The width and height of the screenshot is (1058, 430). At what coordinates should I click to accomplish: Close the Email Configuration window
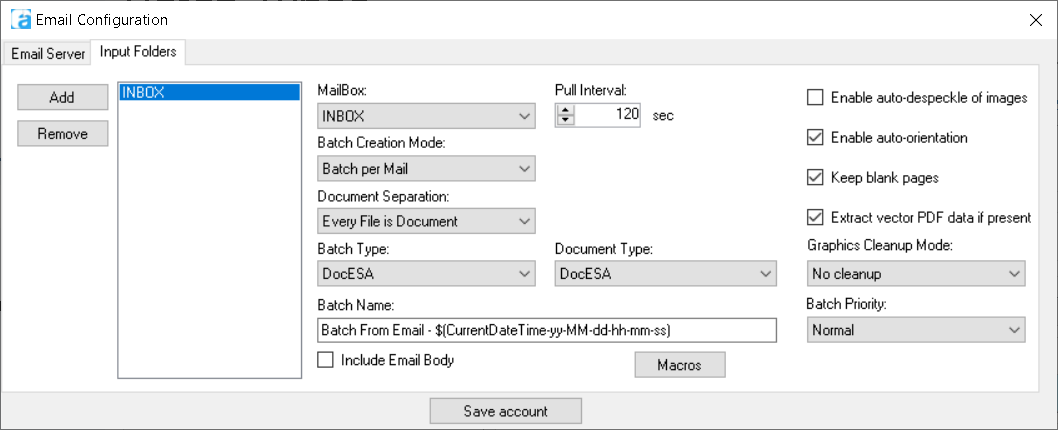(x=1035, y=19)
